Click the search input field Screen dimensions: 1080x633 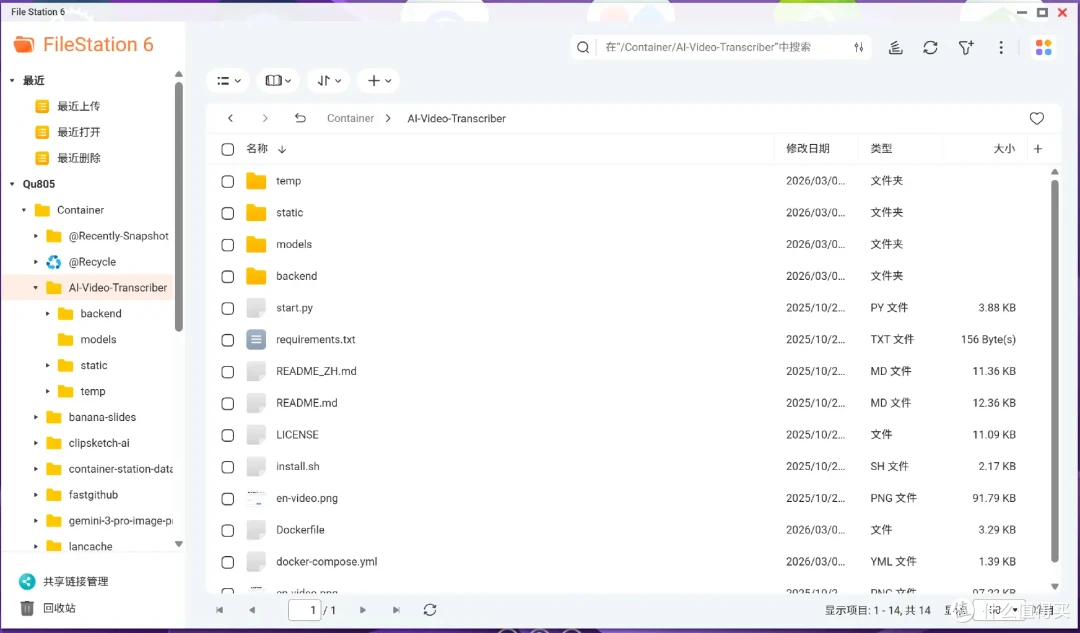click(x=723, y=48)
